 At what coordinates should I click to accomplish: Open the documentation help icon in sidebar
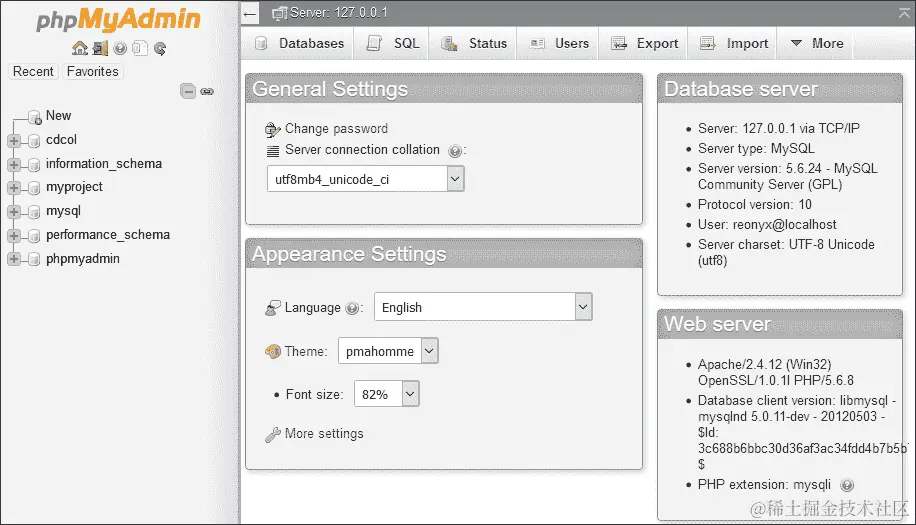click(120, 48)
